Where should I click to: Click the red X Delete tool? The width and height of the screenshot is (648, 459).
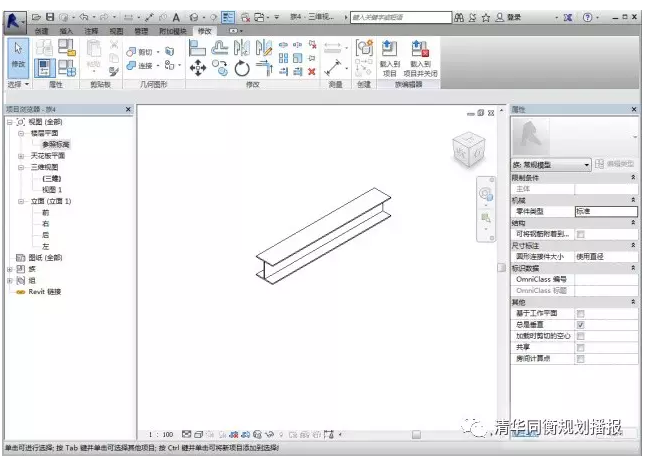coord(312,71)
